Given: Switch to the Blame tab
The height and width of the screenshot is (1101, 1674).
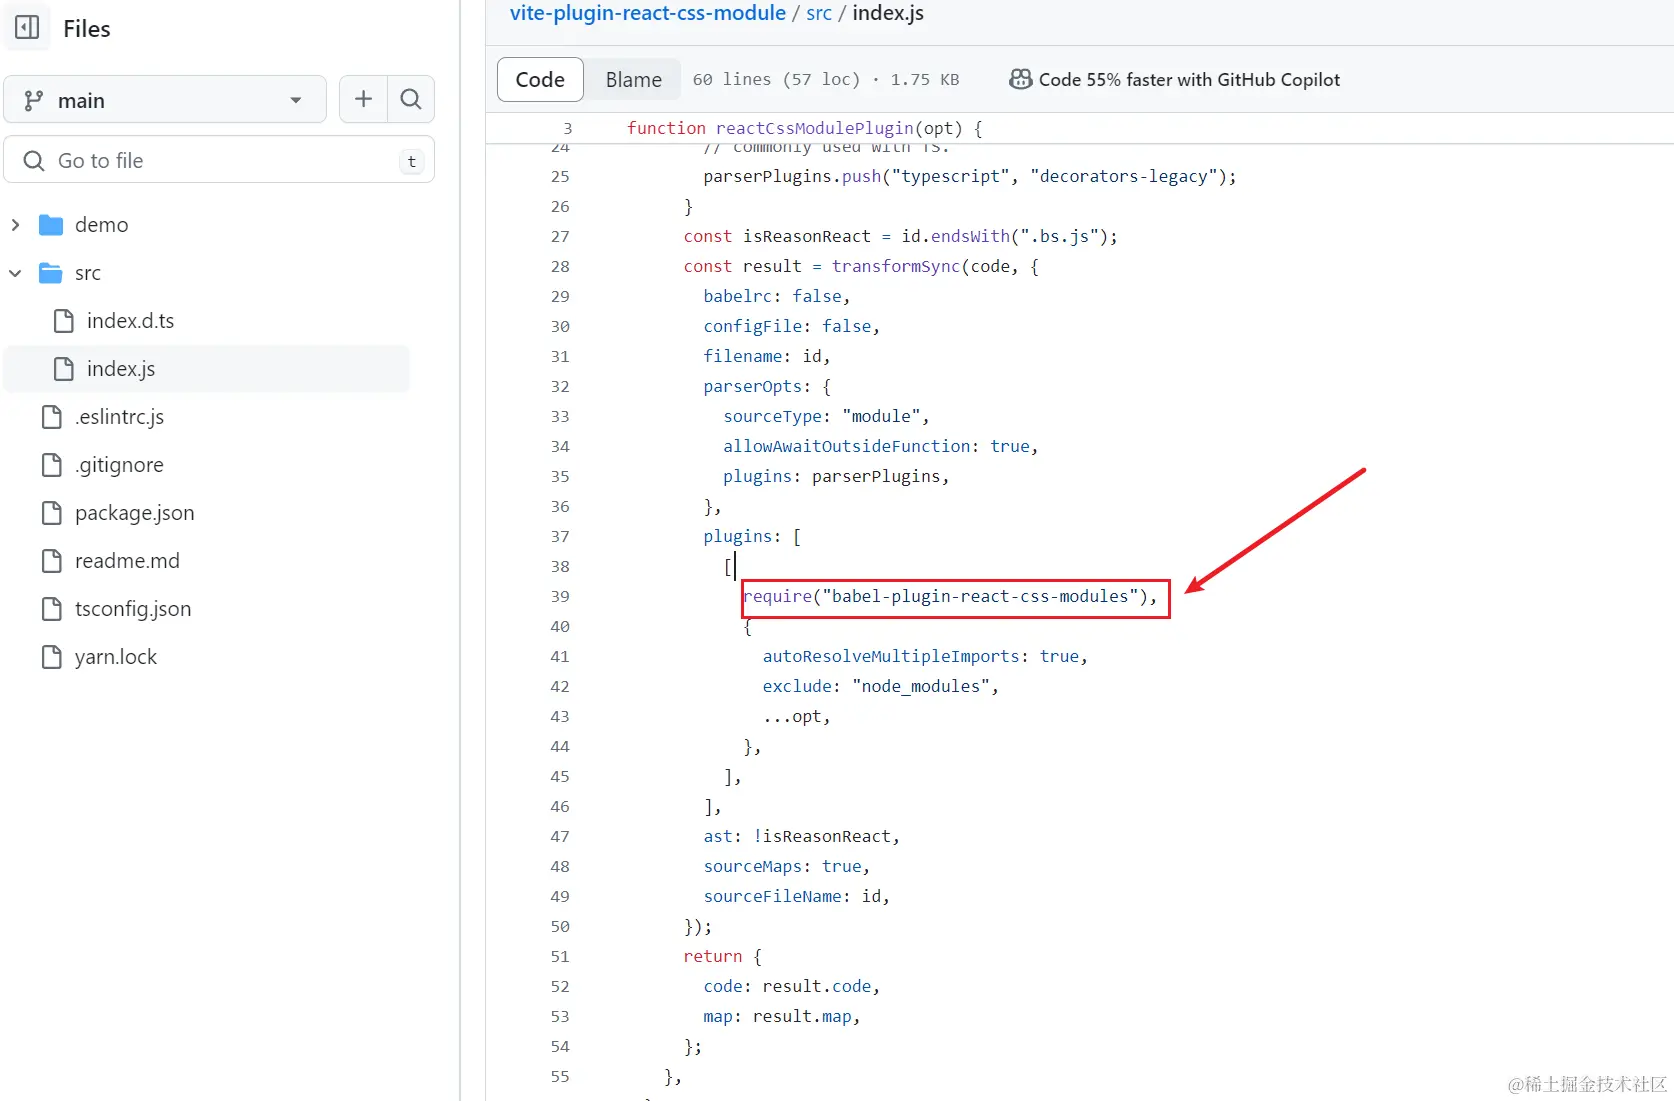Looking at the screenshot, I should tap(633, 80).
